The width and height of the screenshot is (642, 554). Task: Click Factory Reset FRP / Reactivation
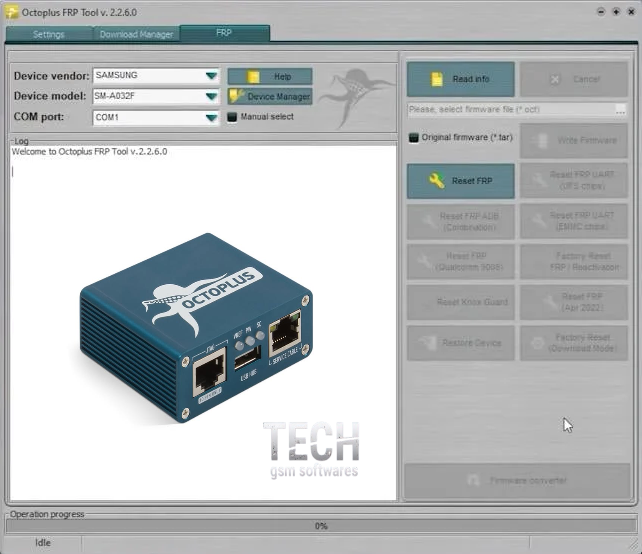pos(574,262)
